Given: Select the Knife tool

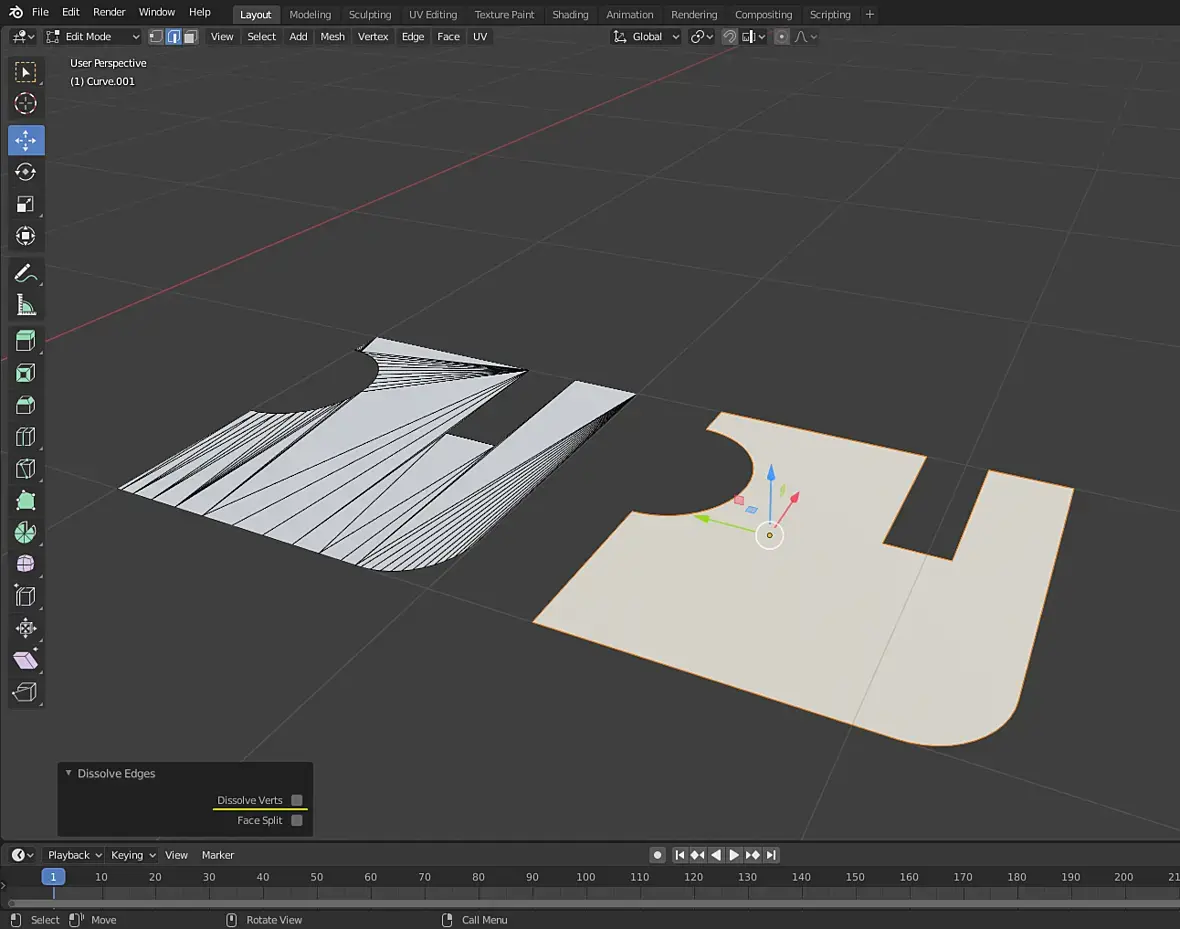Looking at the screenshot, I should point(26,469).
